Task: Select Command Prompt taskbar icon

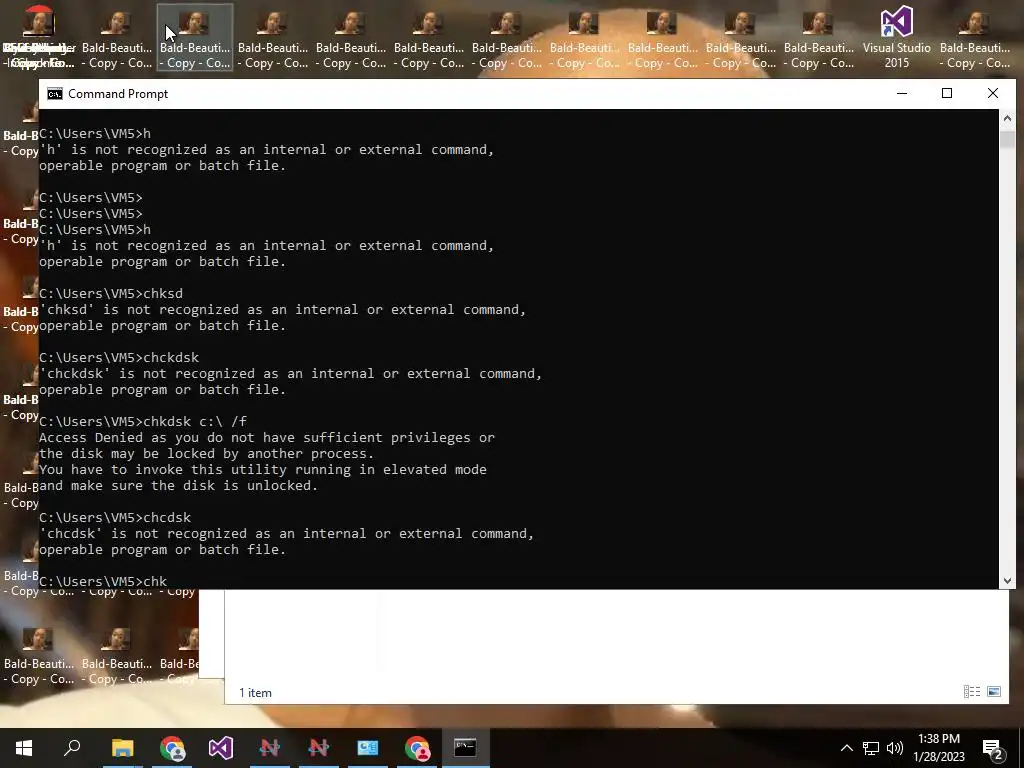Action: coord(465,747)
